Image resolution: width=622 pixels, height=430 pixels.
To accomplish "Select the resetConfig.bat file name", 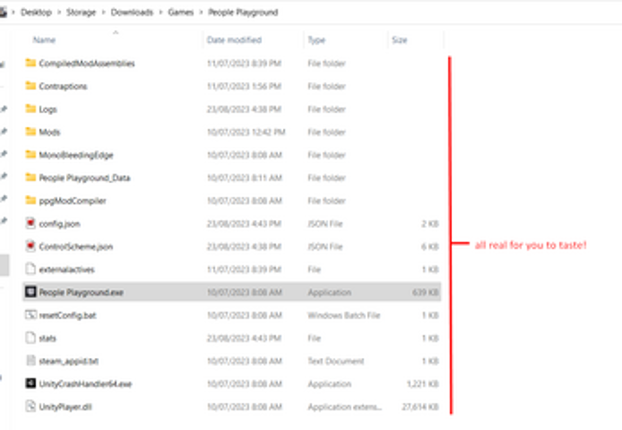I will click(x=68, y=316).
